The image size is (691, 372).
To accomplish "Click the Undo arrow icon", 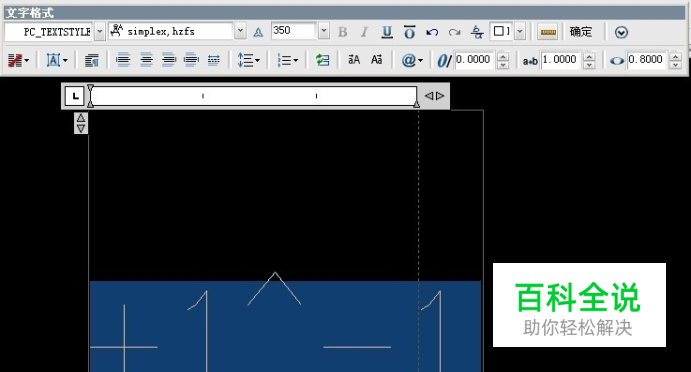I will click(432, 32).
